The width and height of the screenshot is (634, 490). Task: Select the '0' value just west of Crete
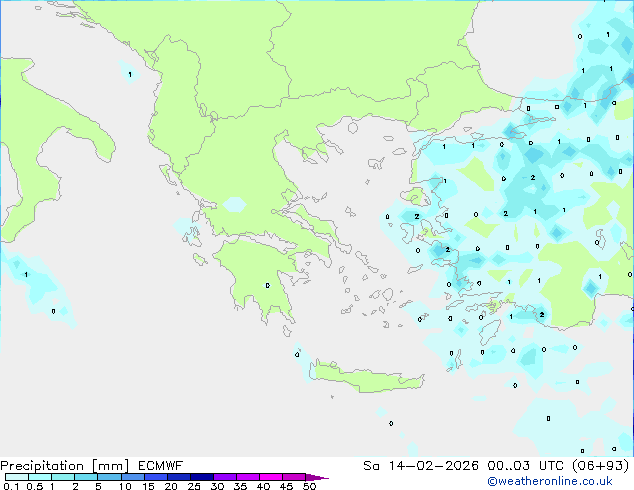pos(297,355)
